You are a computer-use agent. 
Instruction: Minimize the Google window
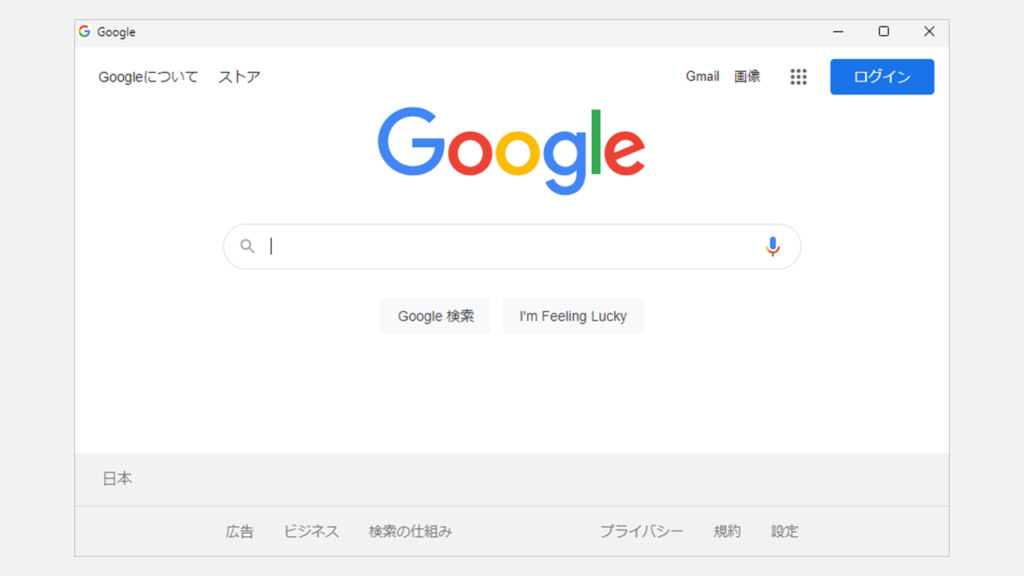click(838, 32)
